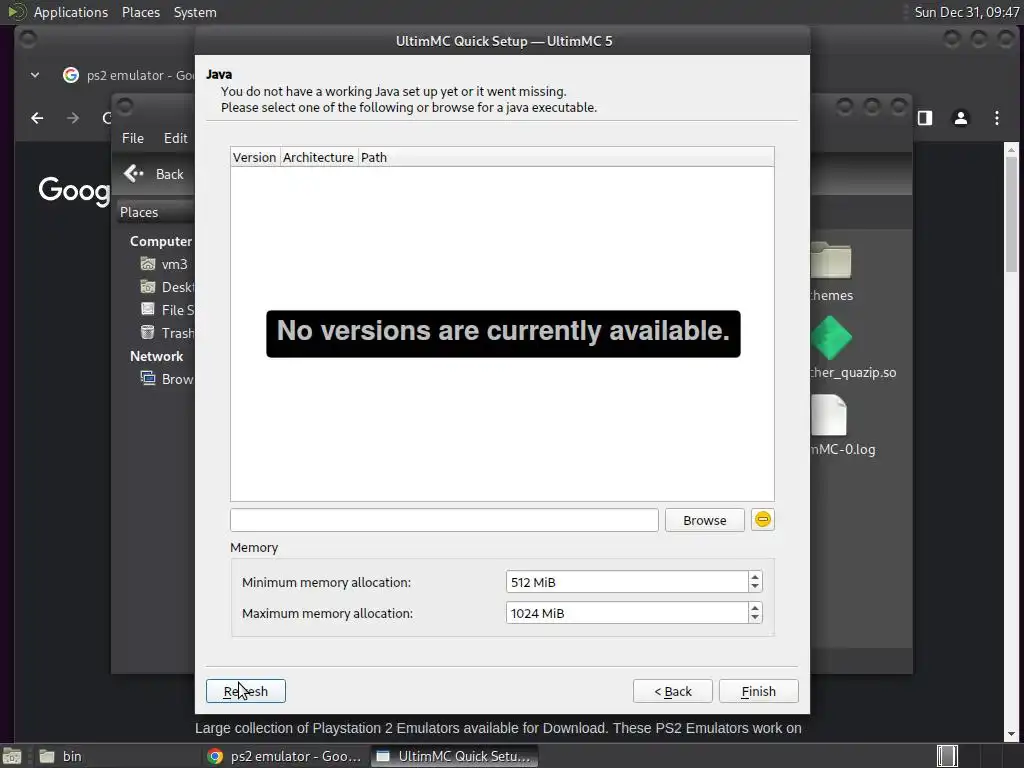Screen dimensions: 1024x768
Task: Open the Places menu in top panel
Action: click(x=141, y=12)
